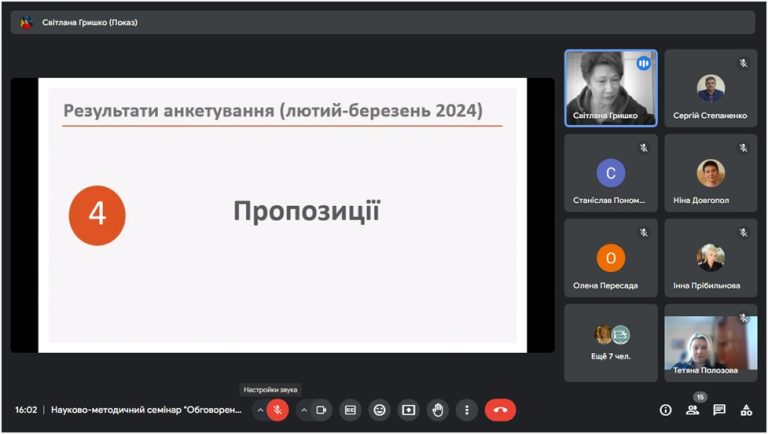Select Ніна Довгопол's participant tile
768x434 pixels.
pos(711,173)
